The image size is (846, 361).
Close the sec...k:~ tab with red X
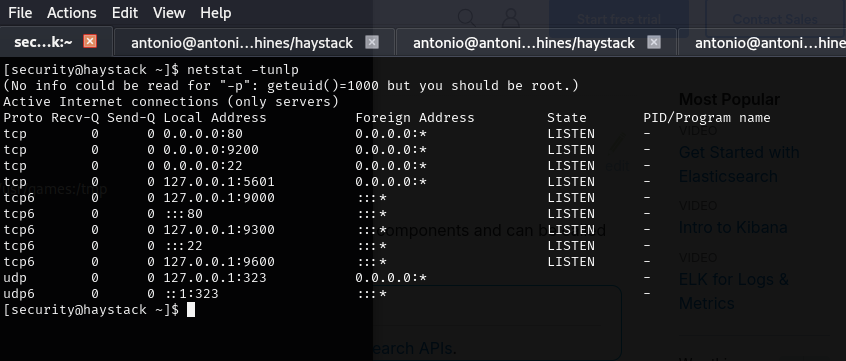point(90,42)
